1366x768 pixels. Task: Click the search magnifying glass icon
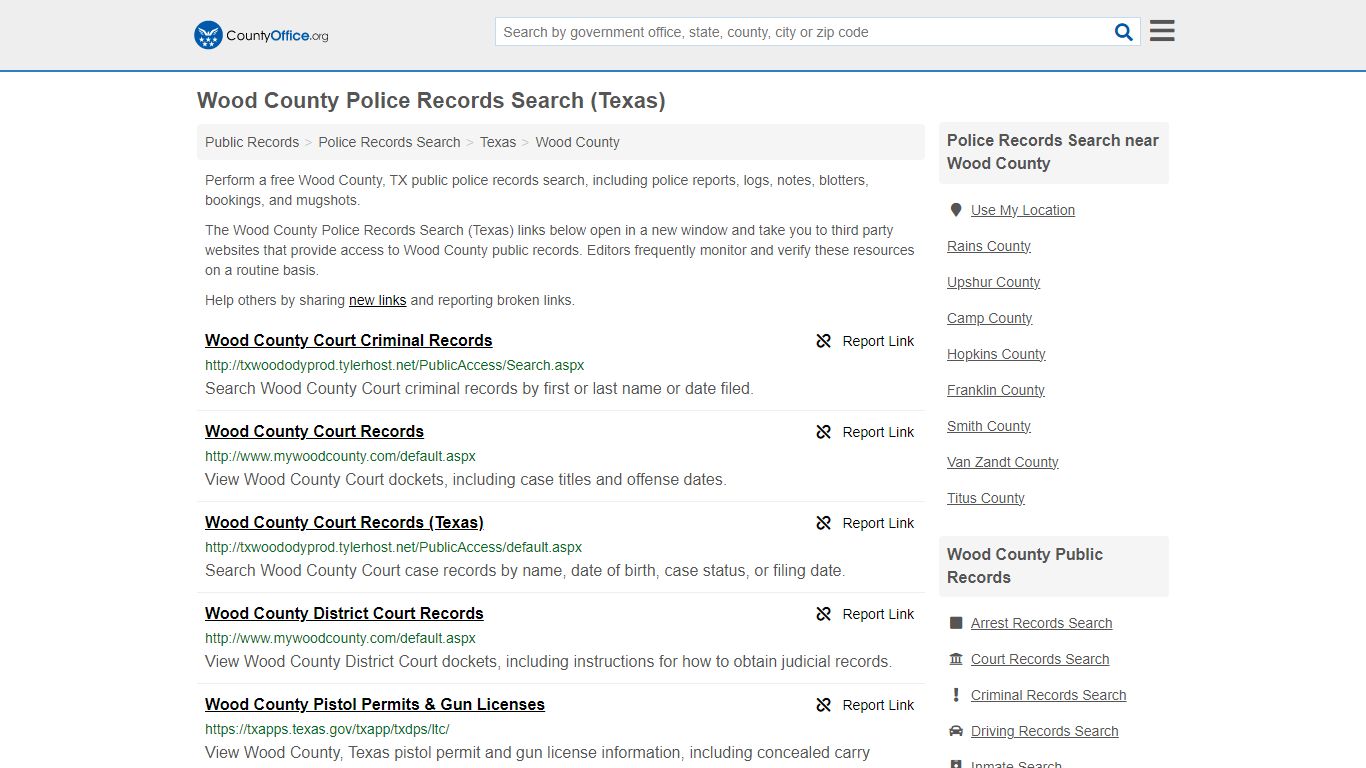(x=1123, y=31)
